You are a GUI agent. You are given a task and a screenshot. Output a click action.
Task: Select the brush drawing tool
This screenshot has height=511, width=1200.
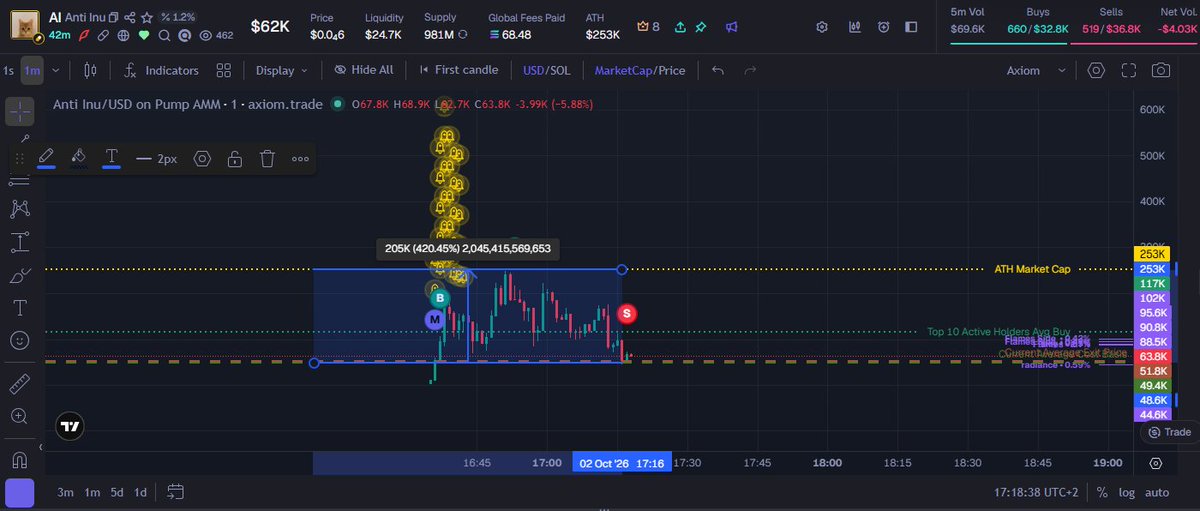coord(20,275)
